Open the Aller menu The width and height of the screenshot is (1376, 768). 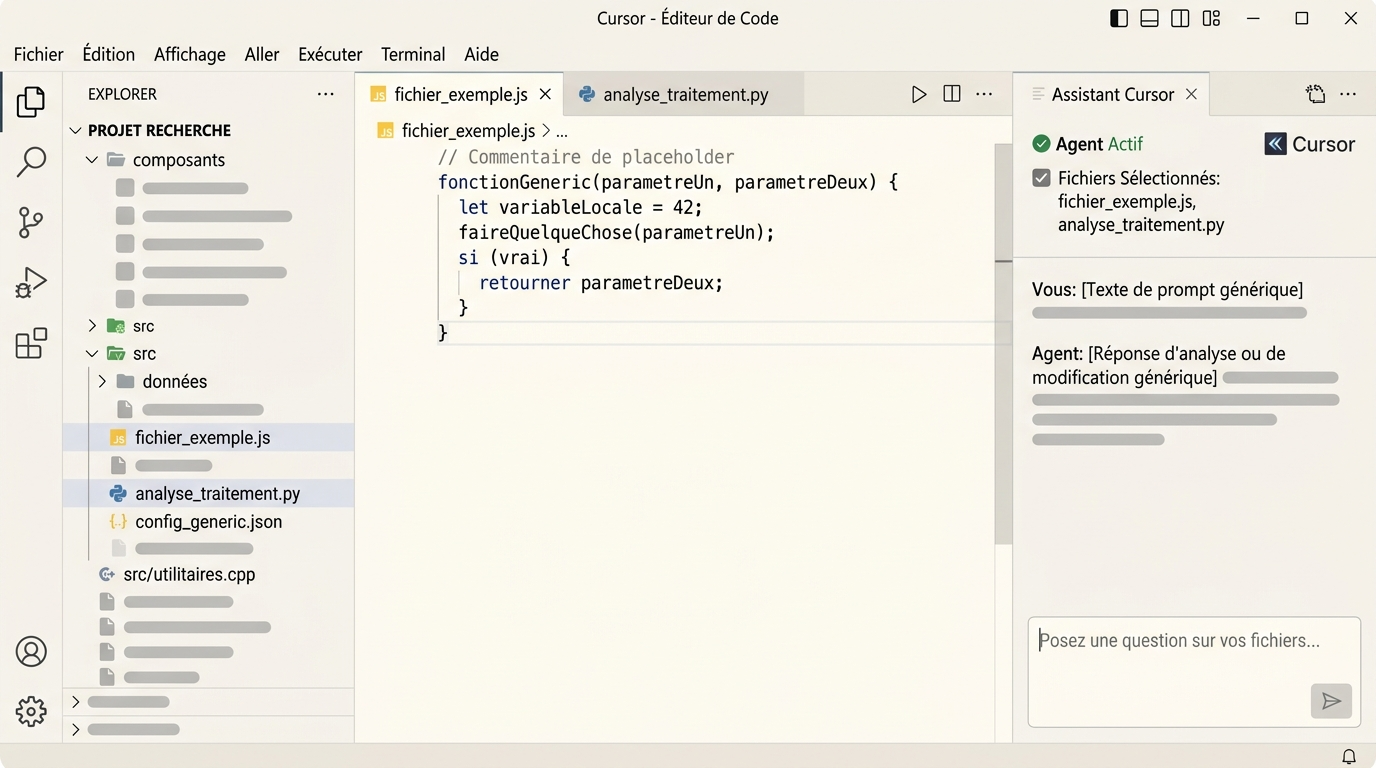[x=262, y=54]
